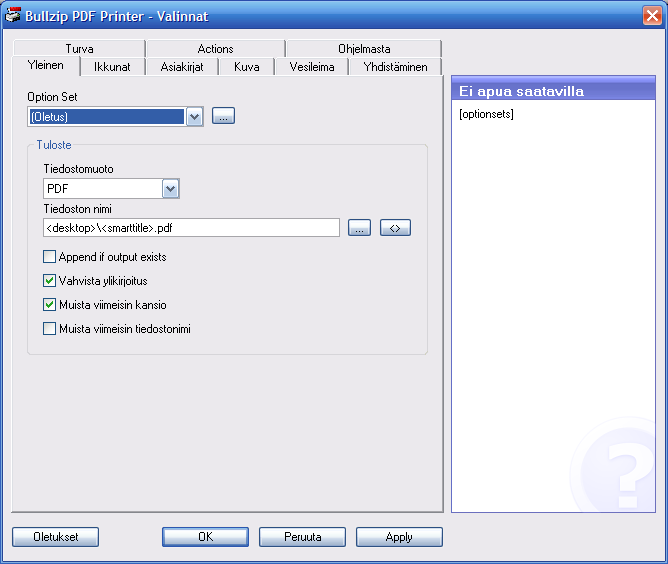This screenshot has width=668, height=564.
Task: Click inside the Tiedoston nimi field
Action: point(191,228)
